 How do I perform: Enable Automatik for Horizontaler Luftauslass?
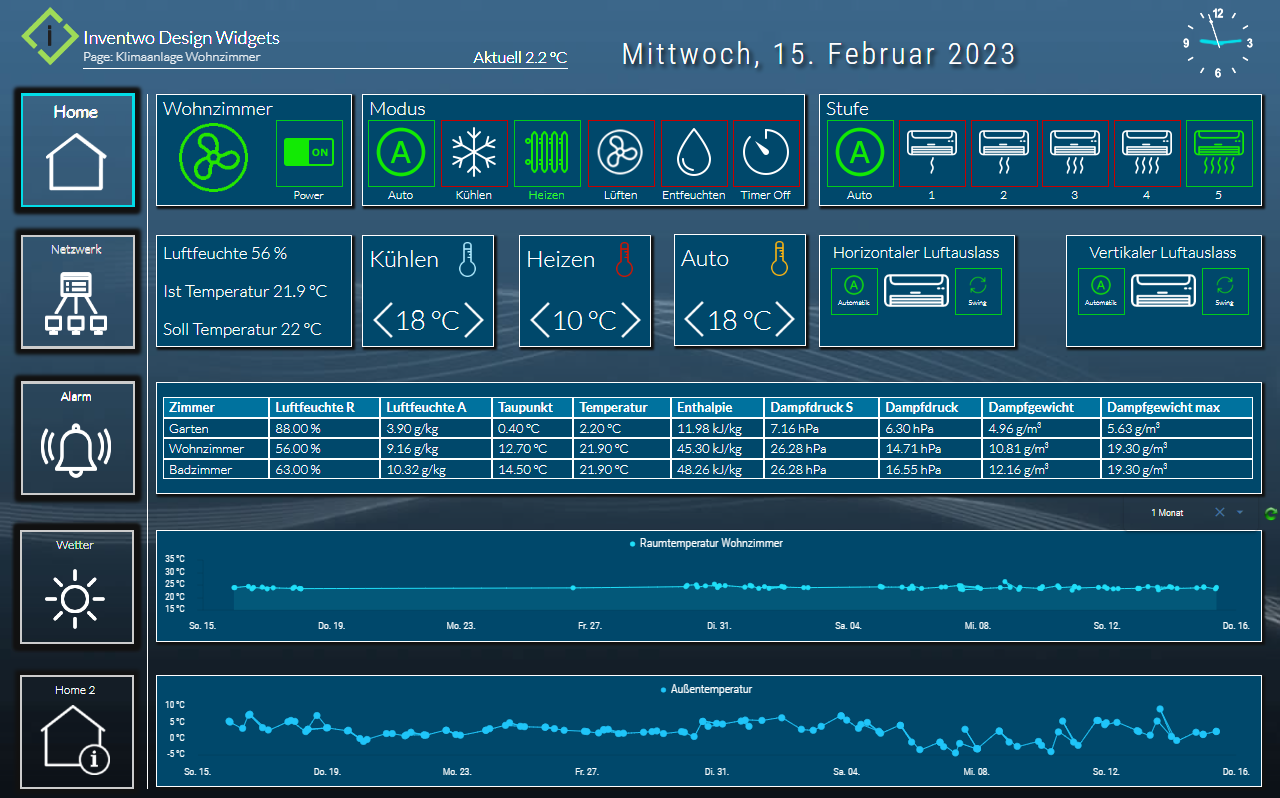tap(854, 291)
